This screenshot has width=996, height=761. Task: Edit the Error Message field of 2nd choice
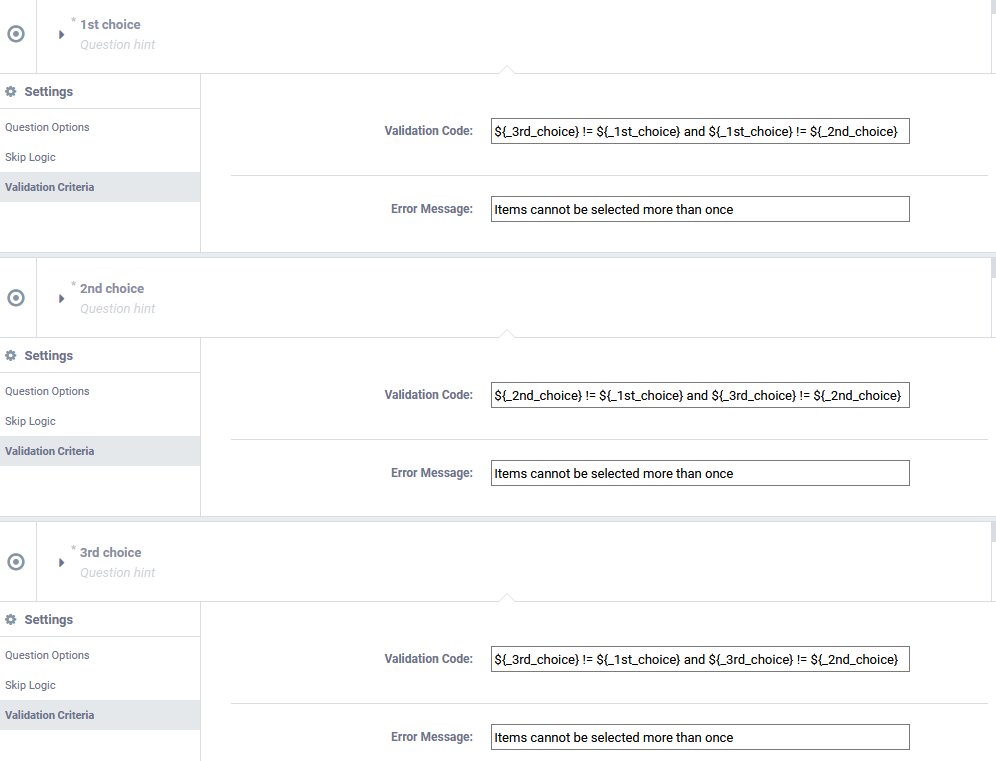click(700, 473)
